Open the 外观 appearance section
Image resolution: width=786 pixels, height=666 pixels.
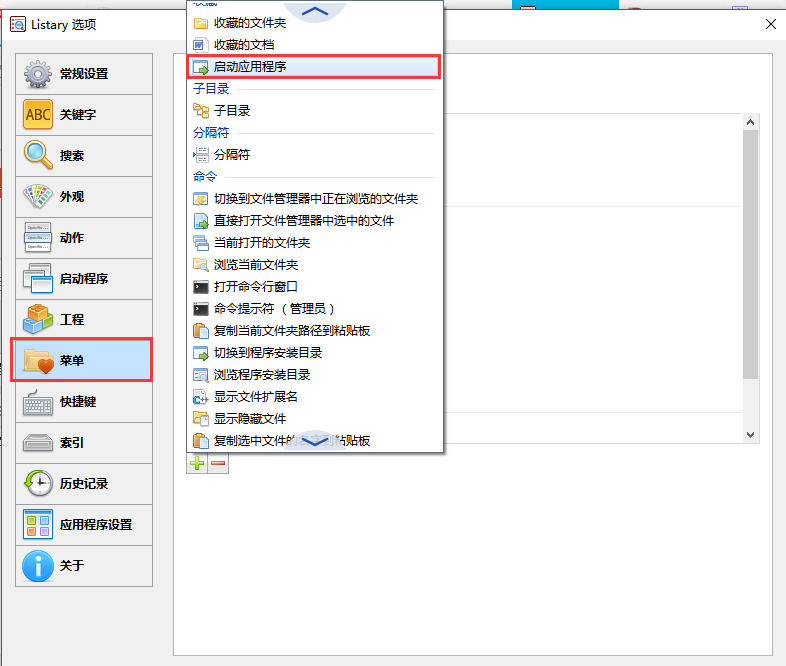(84, 197)
